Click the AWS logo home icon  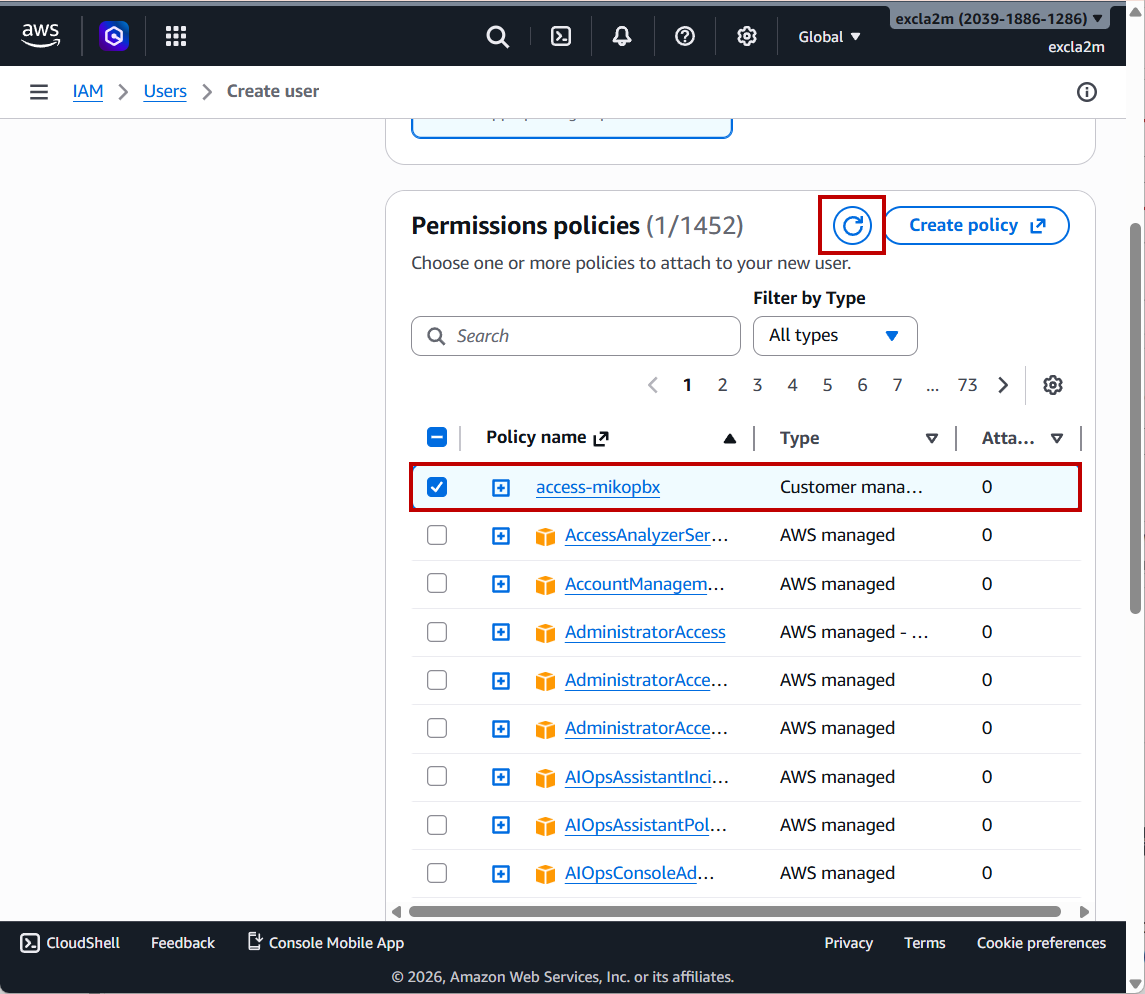(41, 36)
